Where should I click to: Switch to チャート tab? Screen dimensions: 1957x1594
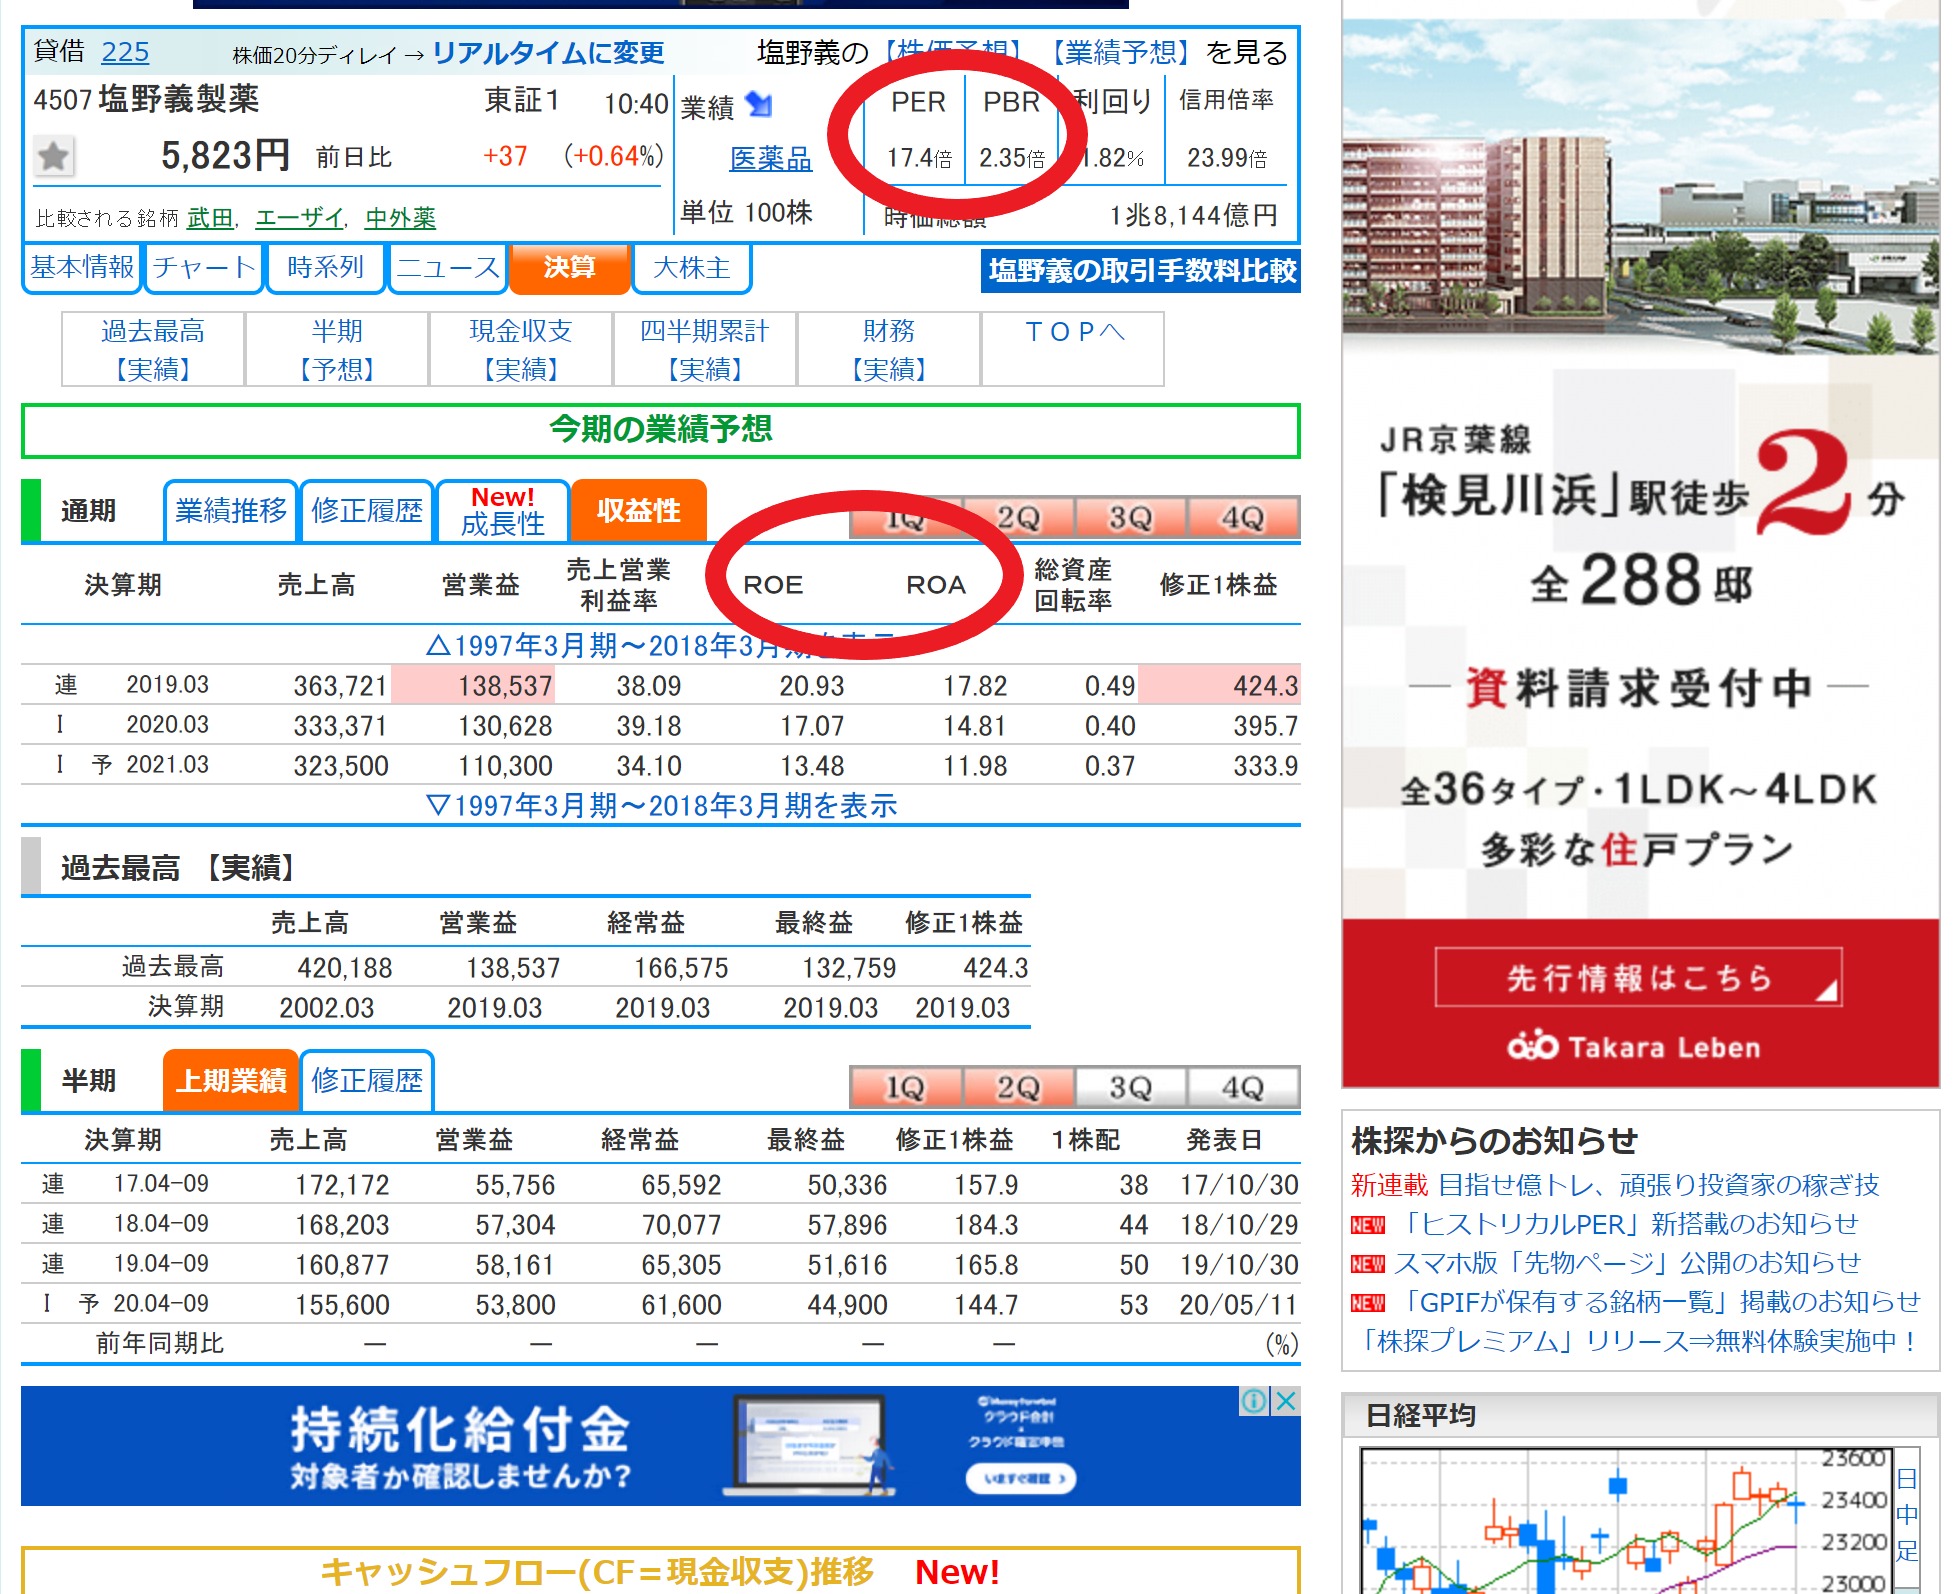click(204, 268)
